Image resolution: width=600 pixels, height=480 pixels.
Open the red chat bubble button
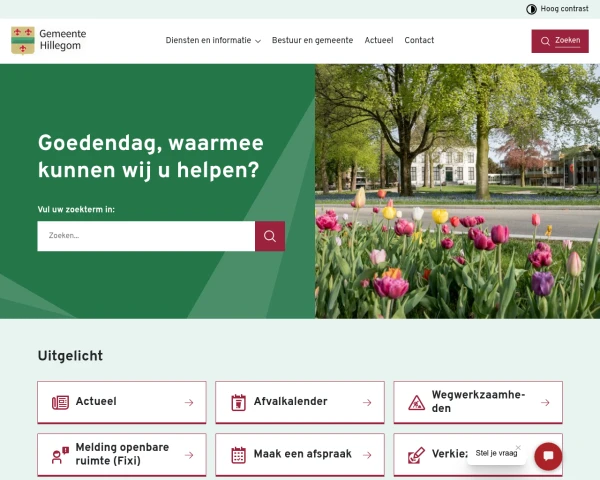coord(548,456)
